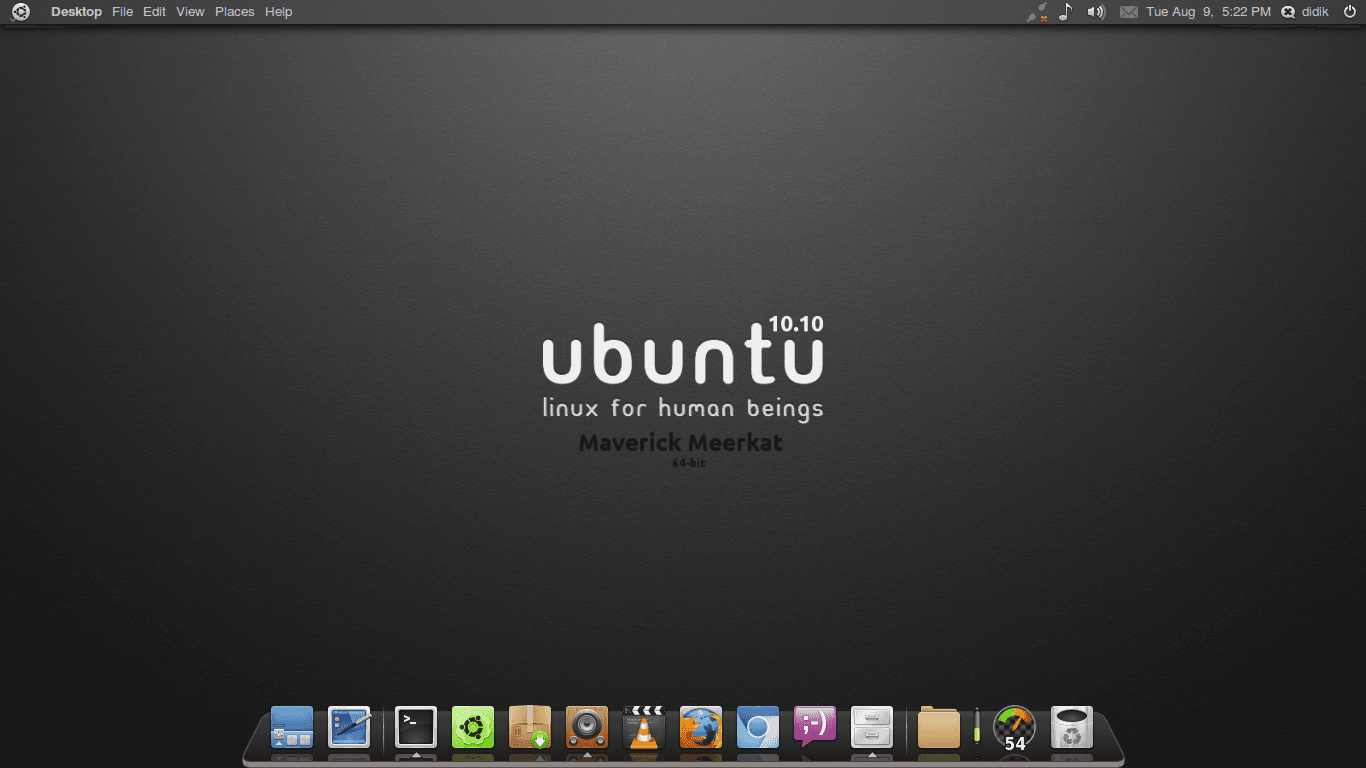The height and width of the screenshot is (768, 1366).
Task: Click the mail envelope indicator in the panel
Action: click(x=1130, y=11)
